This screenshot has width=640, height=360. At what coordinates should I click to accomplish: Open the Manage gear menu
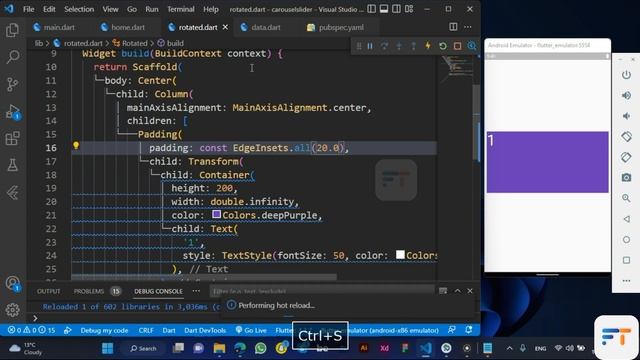pyautogui.click(x=13, y=310)
